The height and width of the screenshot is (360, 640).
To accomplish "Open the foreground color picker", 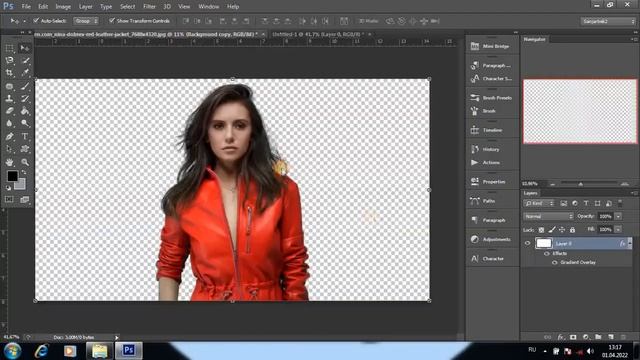I will click(12, 176).
